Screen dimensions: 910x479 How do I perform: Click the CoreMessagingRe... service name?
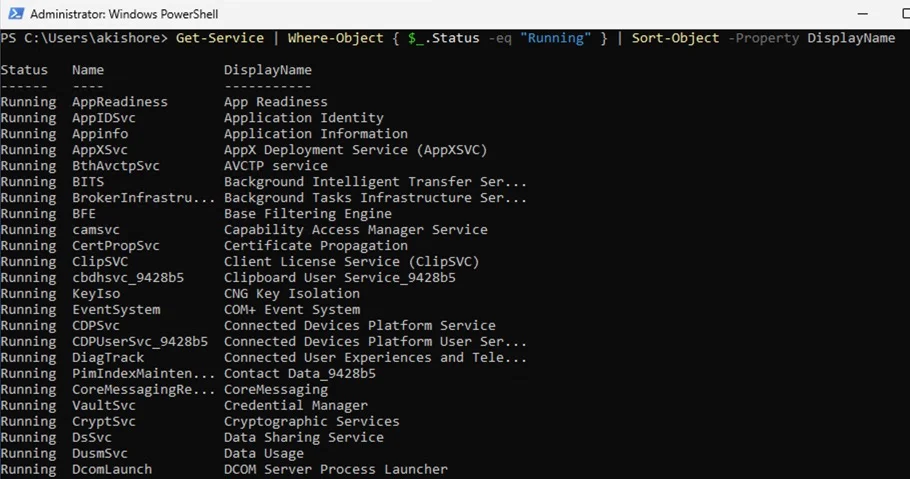click(x=143, y=390)
